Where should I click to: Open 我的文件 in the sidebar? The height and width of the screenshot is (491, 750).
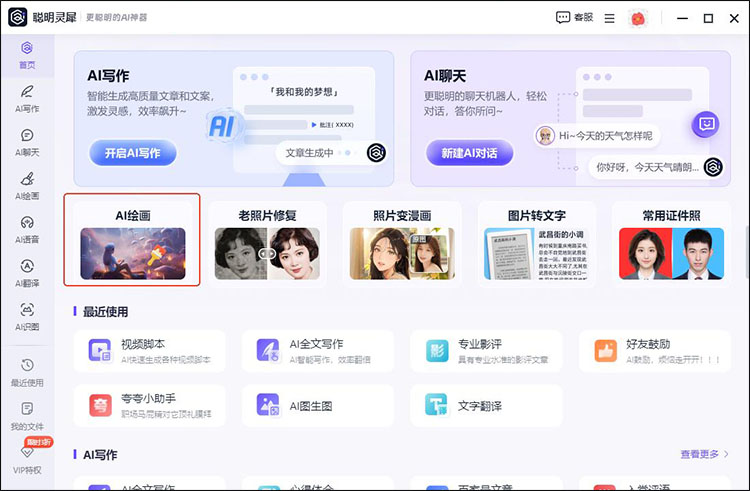coord(27,415)
